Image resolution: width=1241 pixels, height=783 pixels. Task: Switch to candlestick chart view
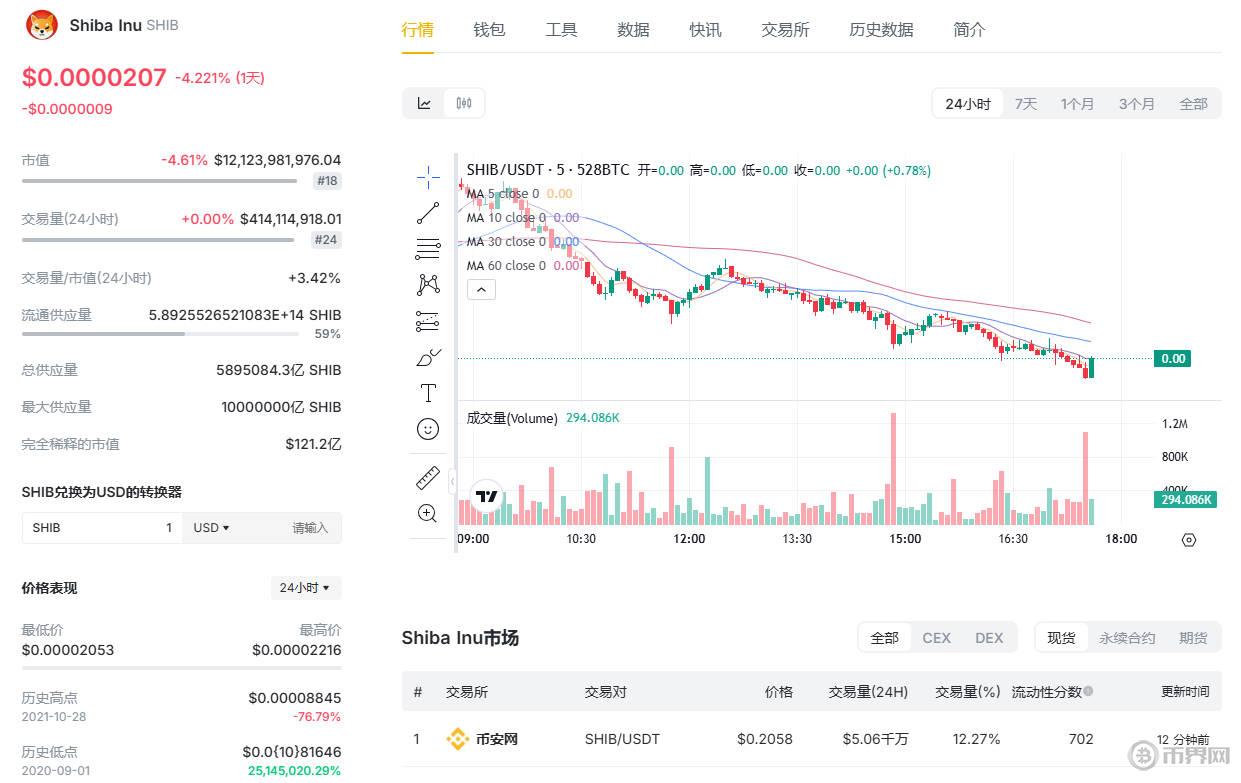point(464,103)
